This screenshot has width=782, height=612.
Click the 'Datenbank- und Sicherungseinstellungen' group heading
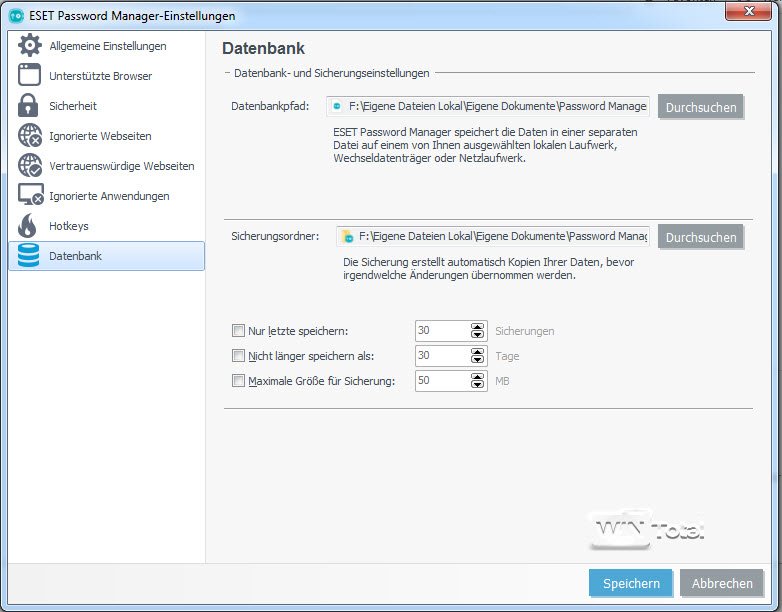pyautogui.click(x=332, y=73)
